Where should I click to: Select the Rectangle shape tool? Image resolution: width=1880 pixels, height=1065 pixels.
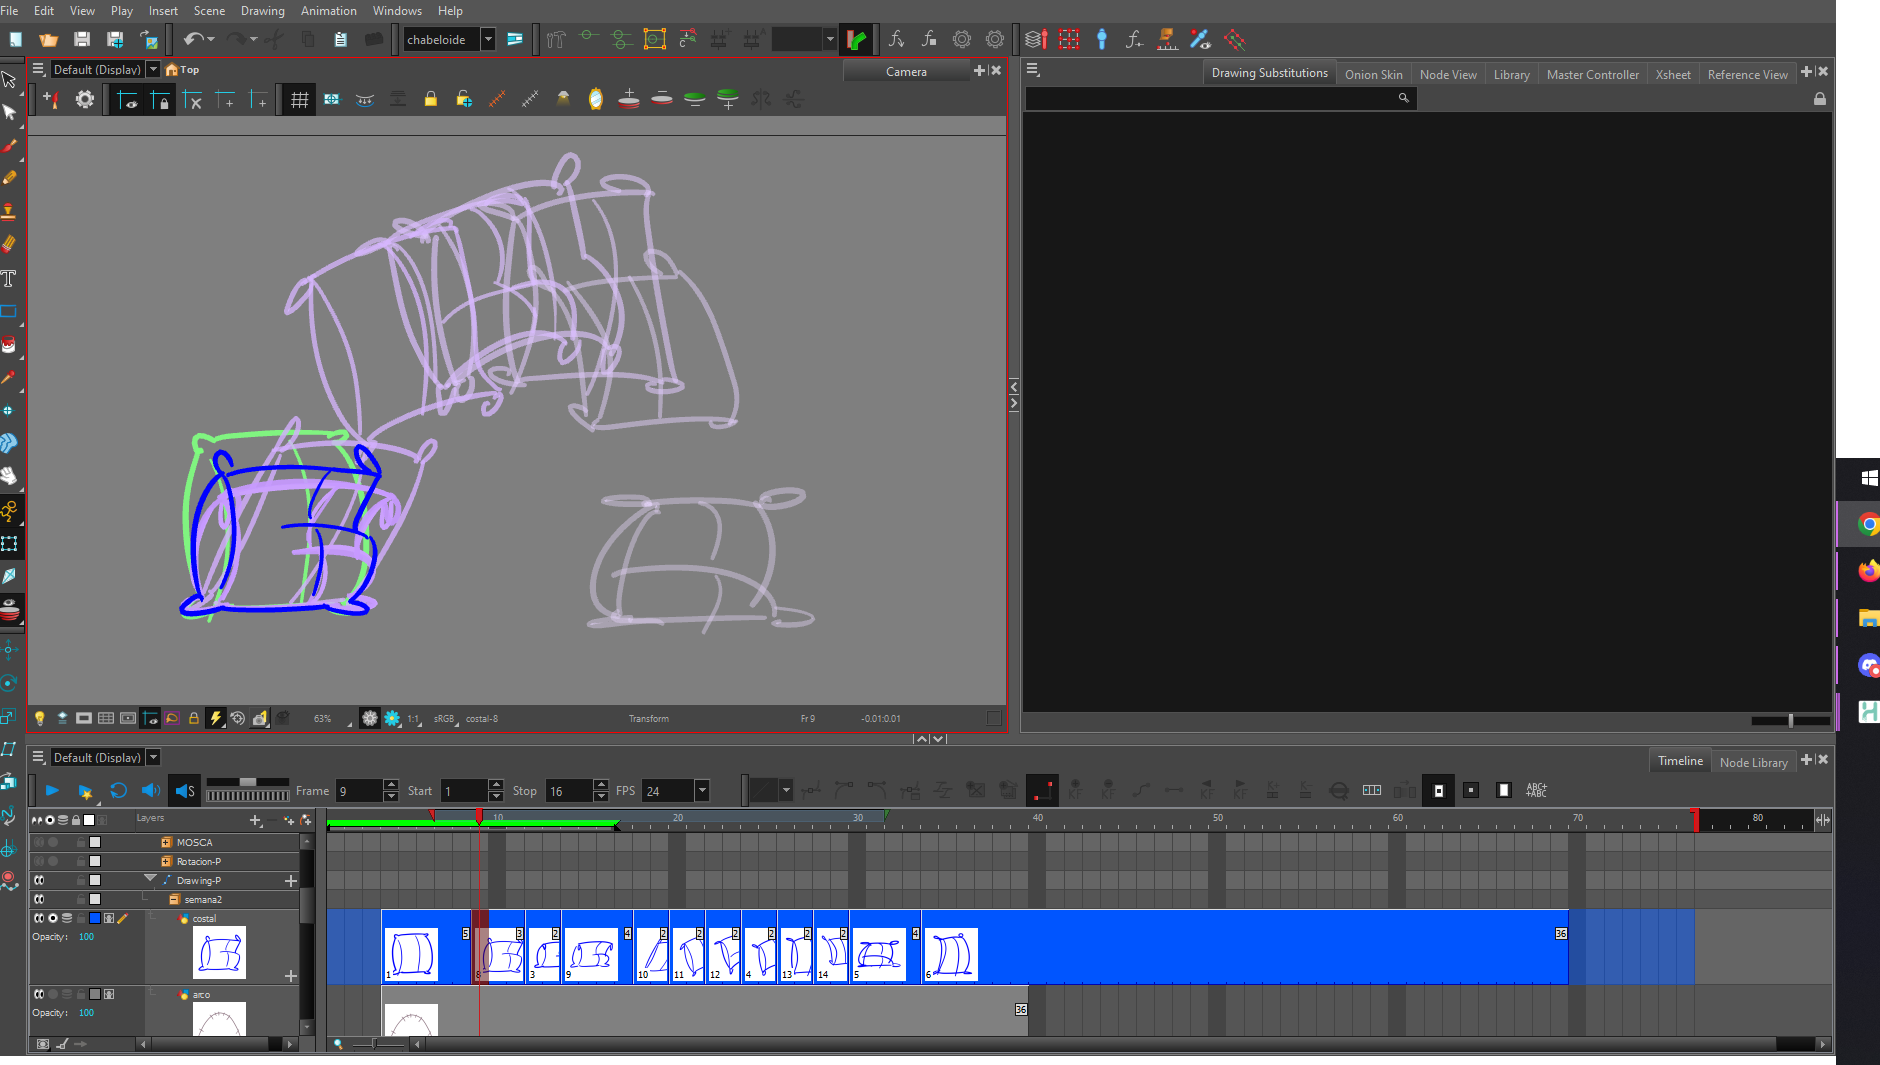coord(10,311)
